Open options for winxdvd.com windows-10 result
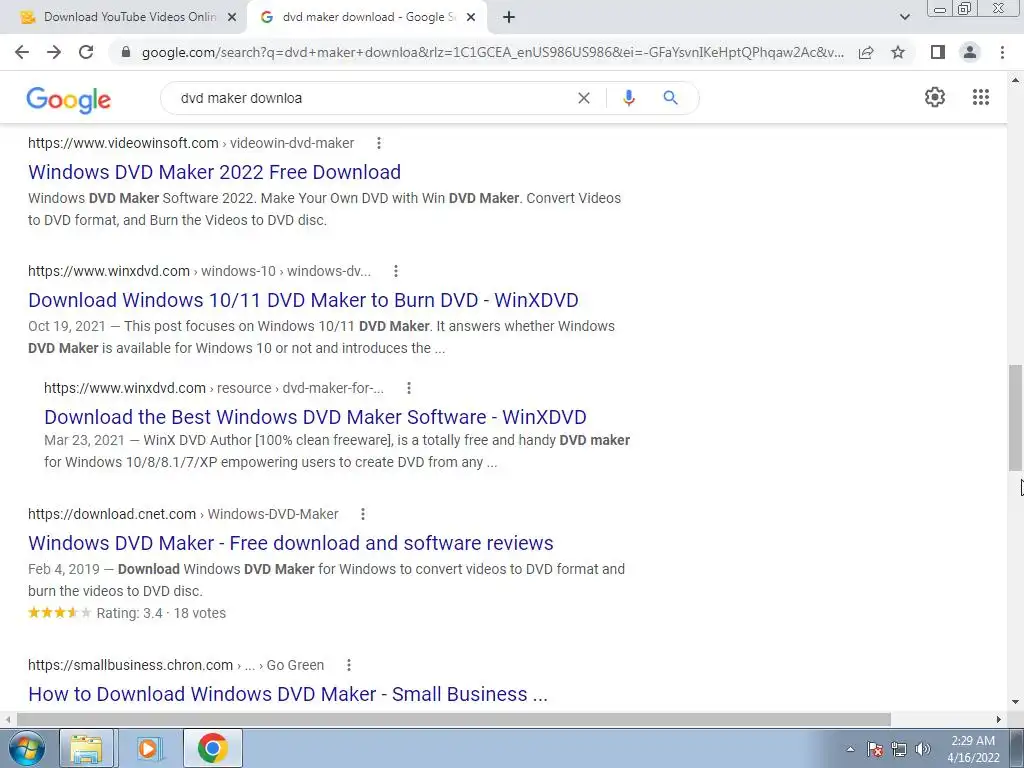Viewport: 1024px width, 768px height. pyautogui.click(x=396, y=271)
